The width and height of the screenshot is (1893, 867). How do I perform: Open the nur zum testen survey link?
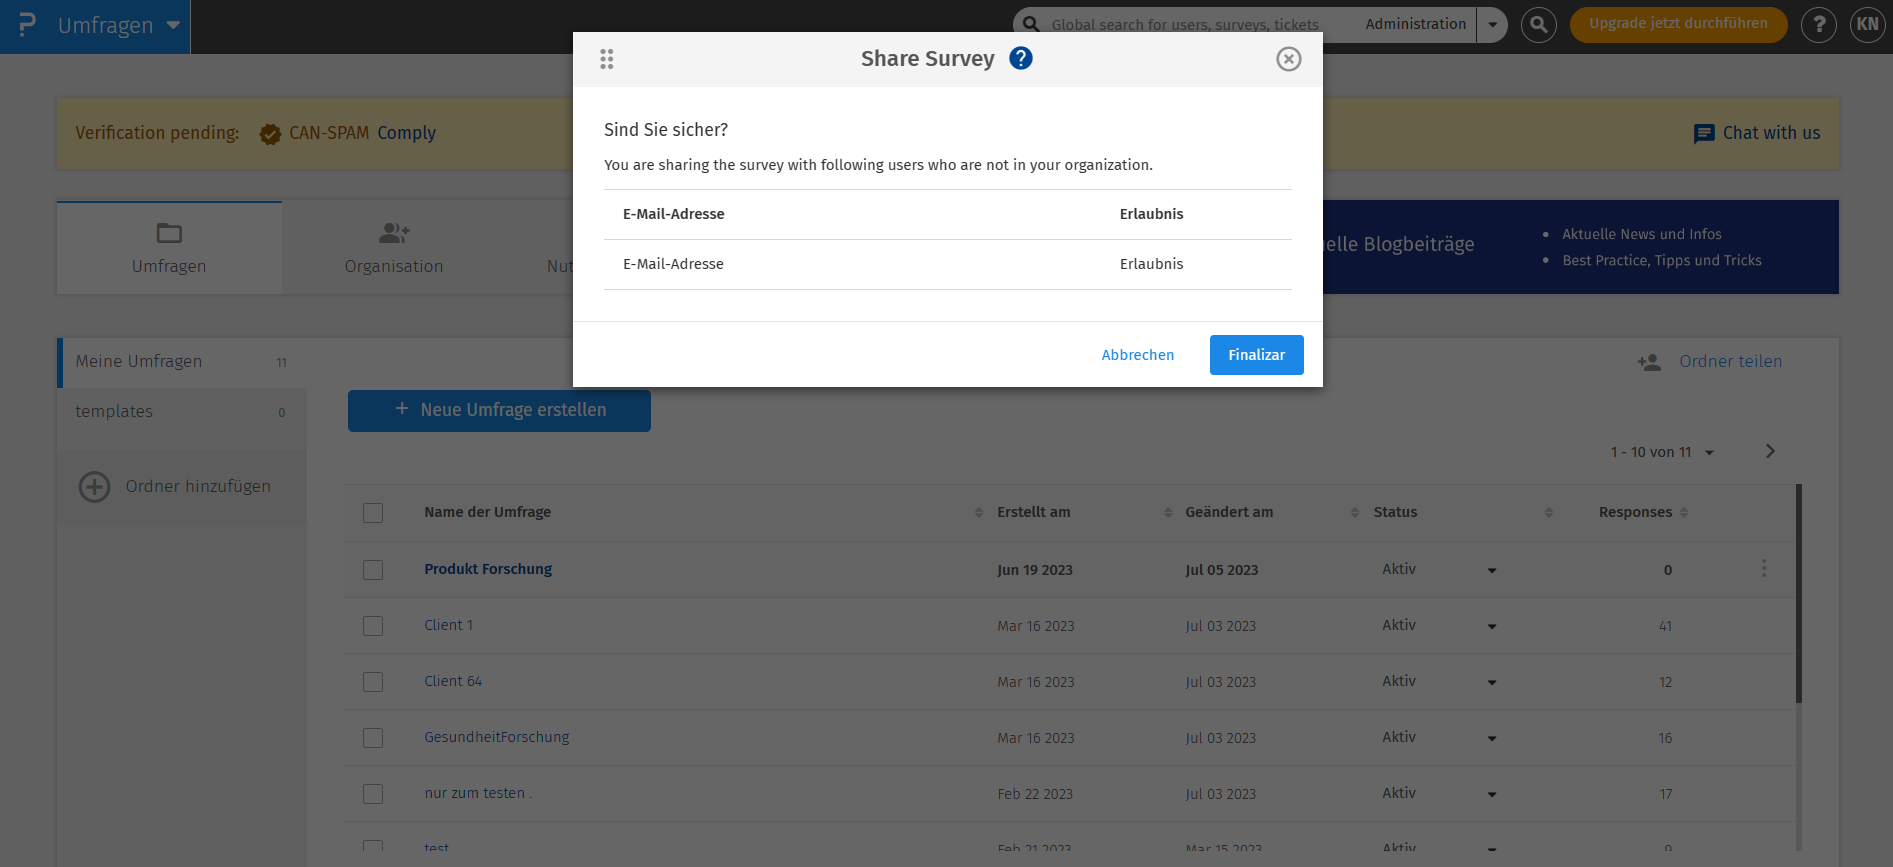[478, 793]
